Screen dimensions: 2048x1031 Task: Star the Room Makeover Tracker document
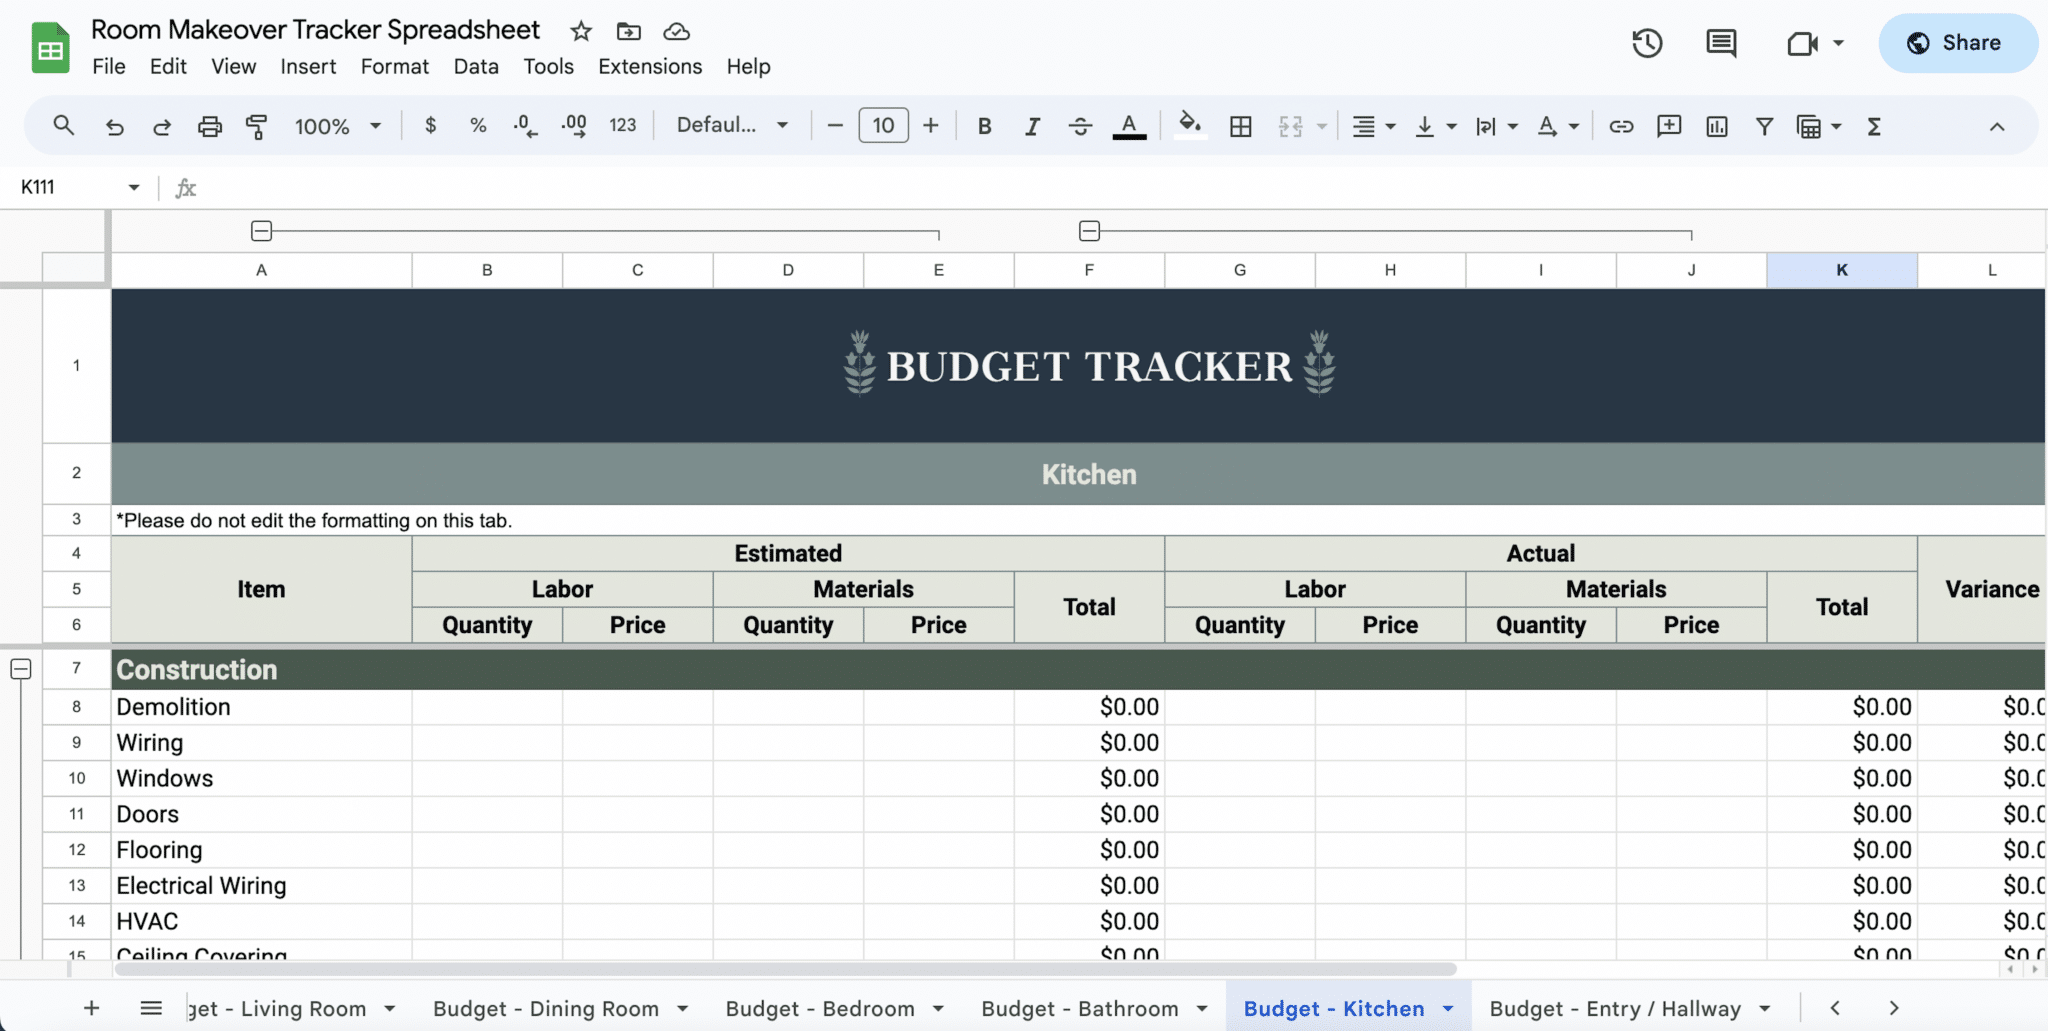(x=581, y=31)
